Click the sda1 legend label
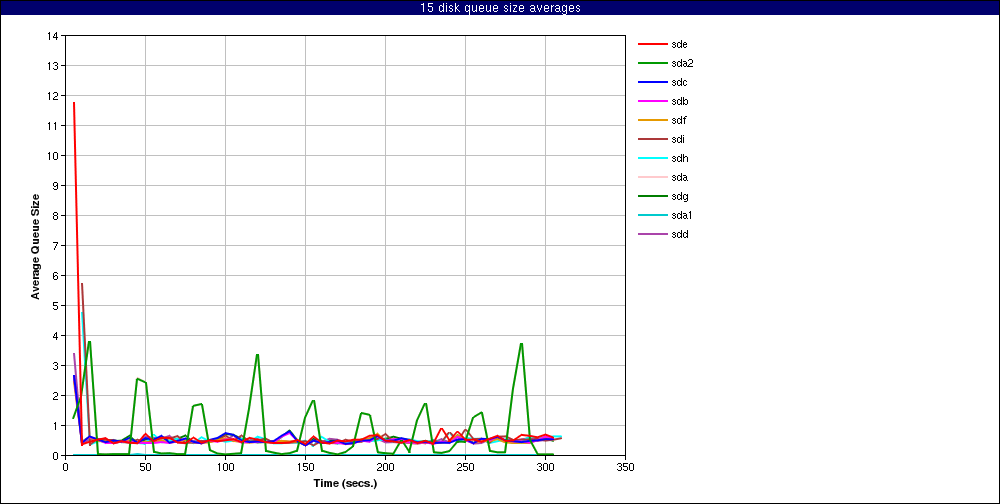 (682, 216)
